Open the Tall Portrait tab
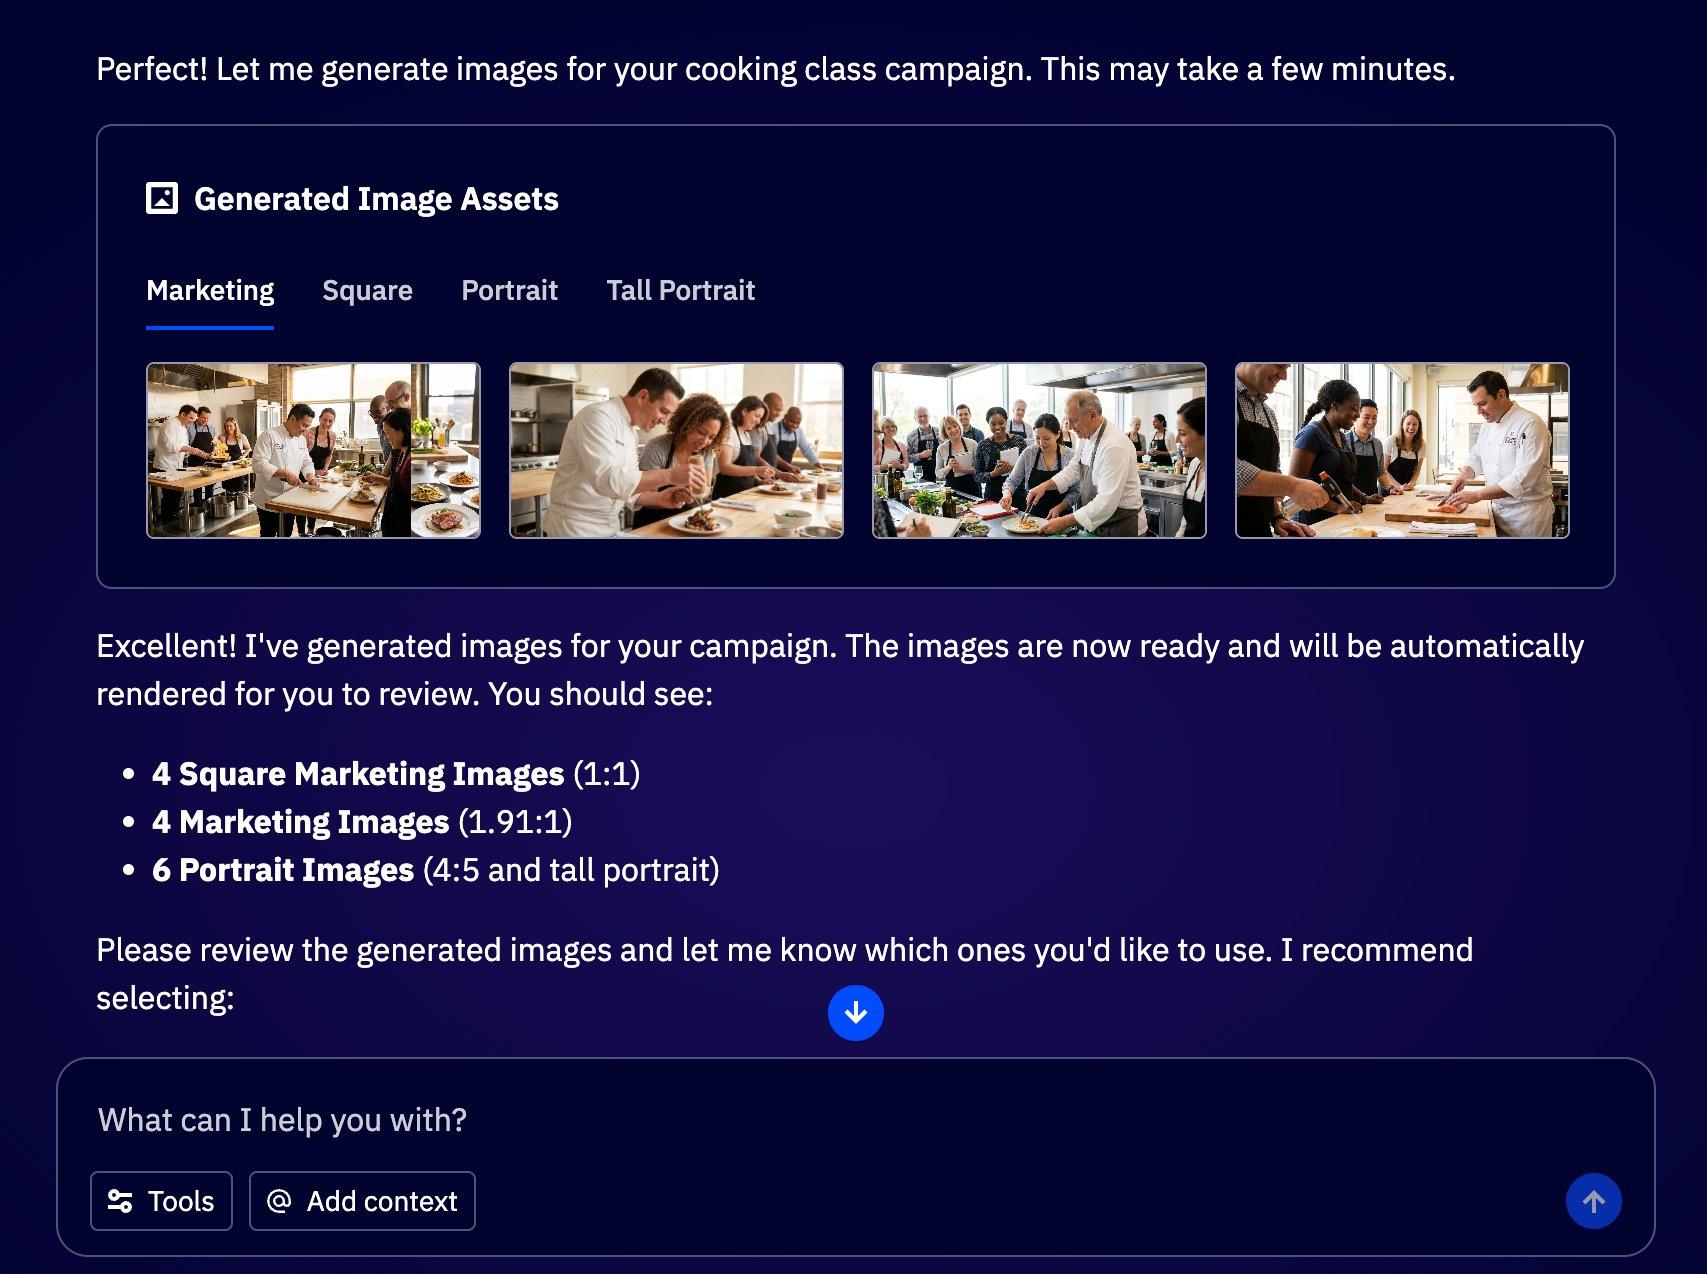1707x1274 pixels. click(680, 290)
